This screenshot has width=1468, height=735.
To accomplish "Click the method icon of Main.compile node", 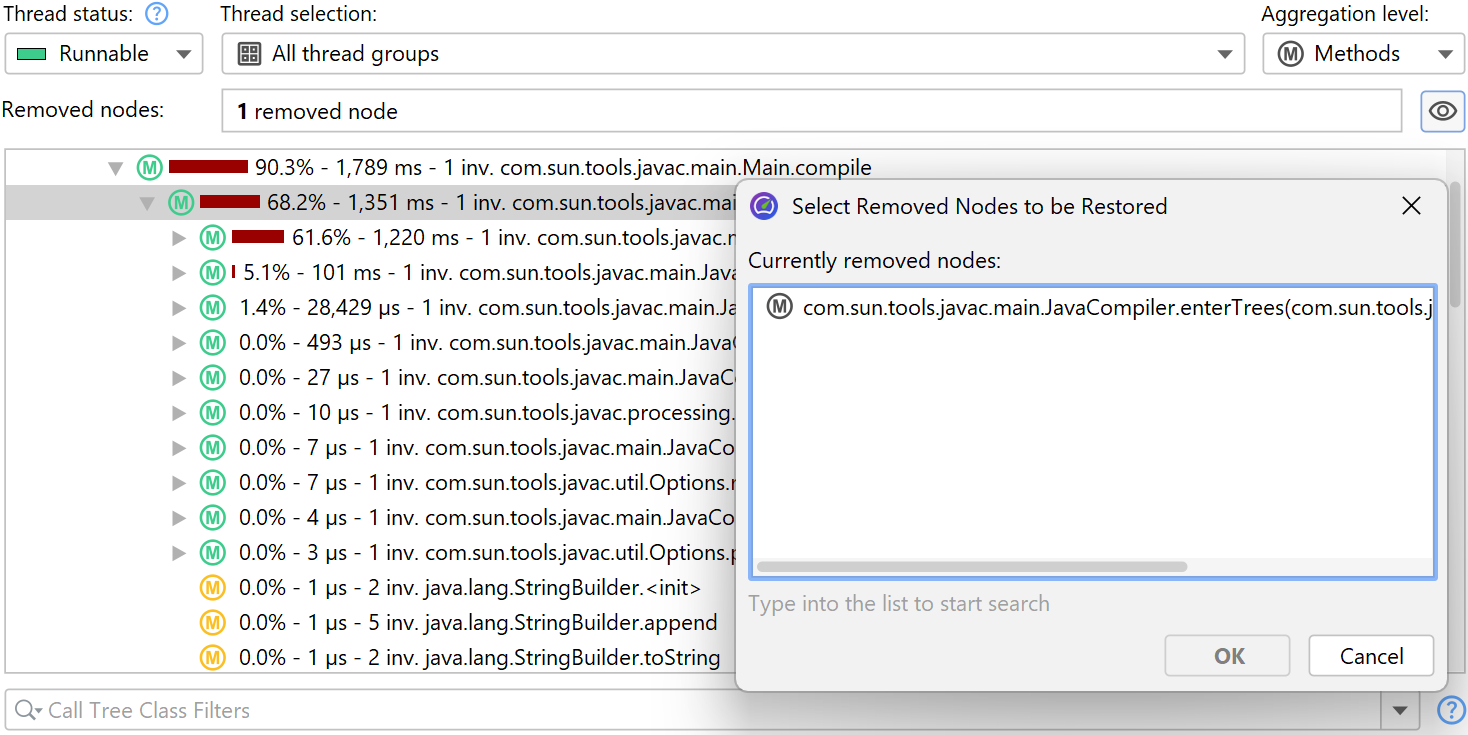I will point(149,167).
